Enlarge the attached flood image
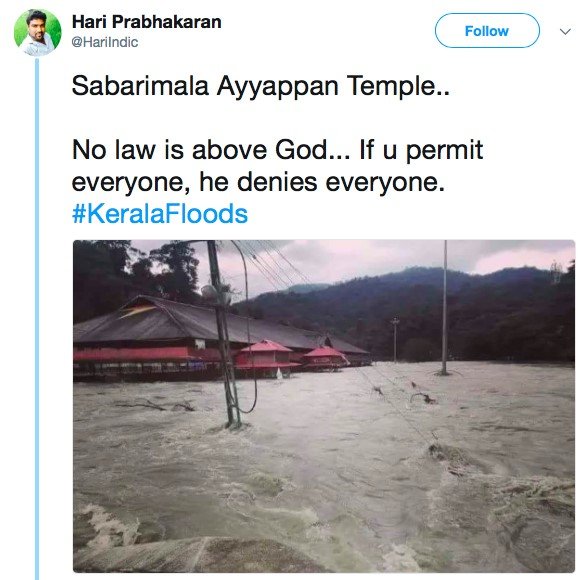 (324, 406)
